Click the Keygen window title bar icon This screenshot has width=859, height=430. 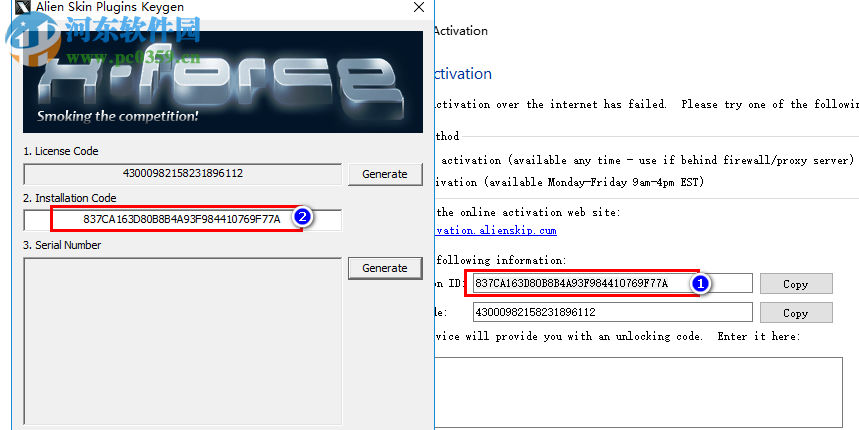(x=22, y=7)
